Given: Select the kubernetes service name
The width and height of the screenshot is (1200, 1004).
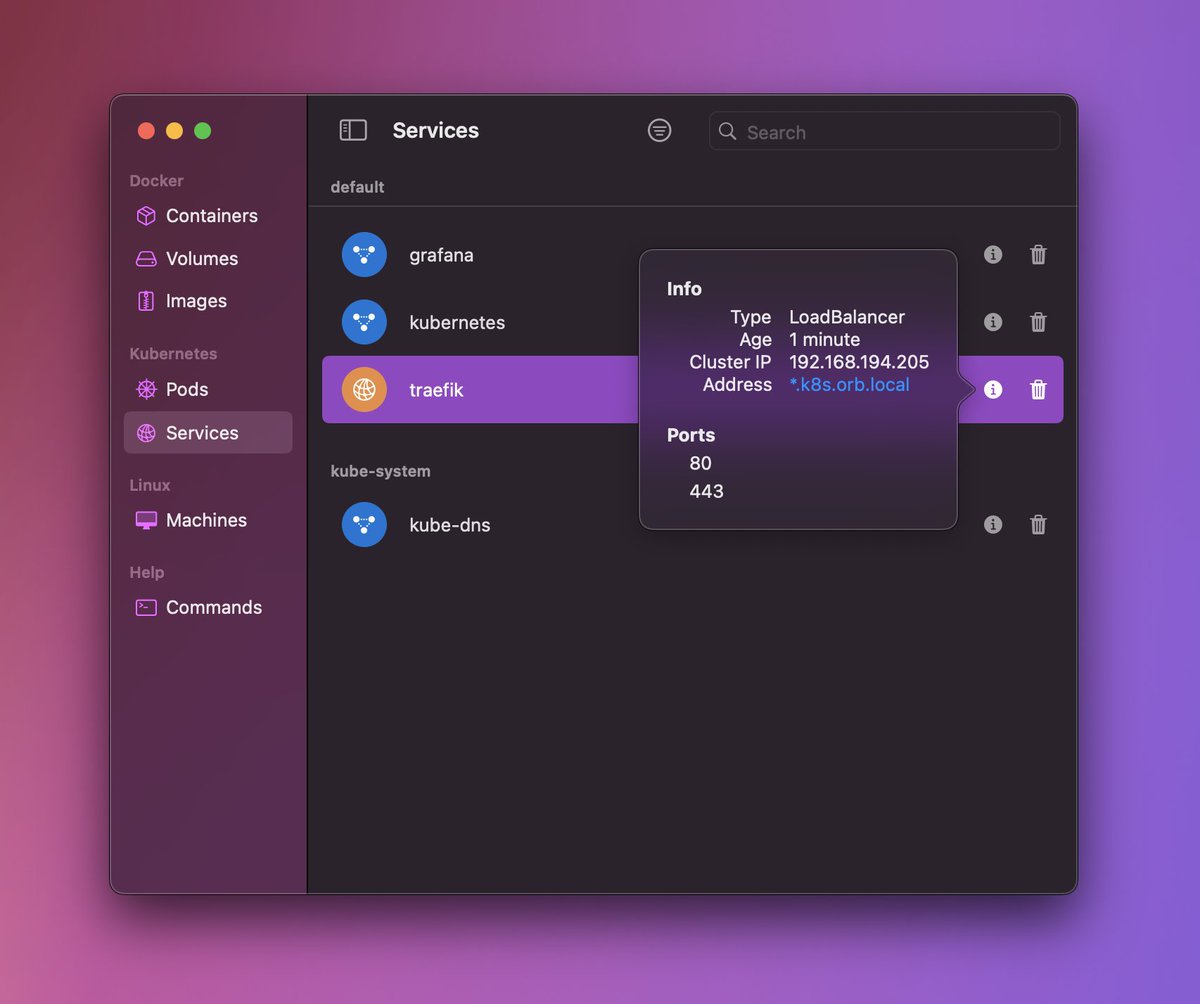Looking at the screenshot, I should pos(457,322).
